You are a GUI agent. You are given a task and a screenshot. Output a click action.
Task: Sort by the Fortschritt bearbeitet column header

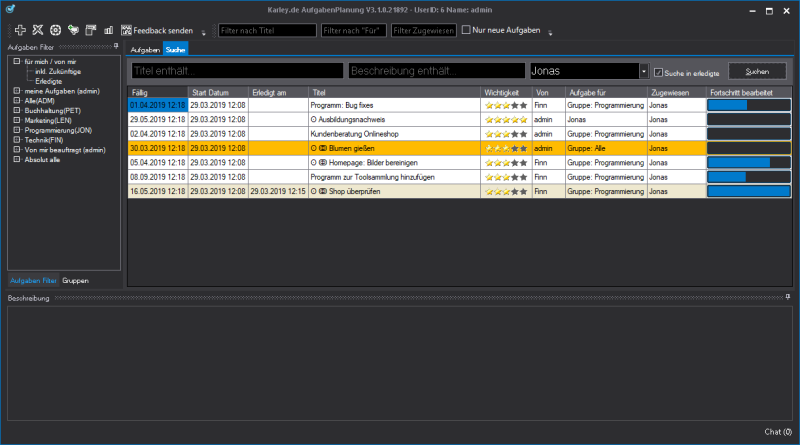click(x=748, y=92)
